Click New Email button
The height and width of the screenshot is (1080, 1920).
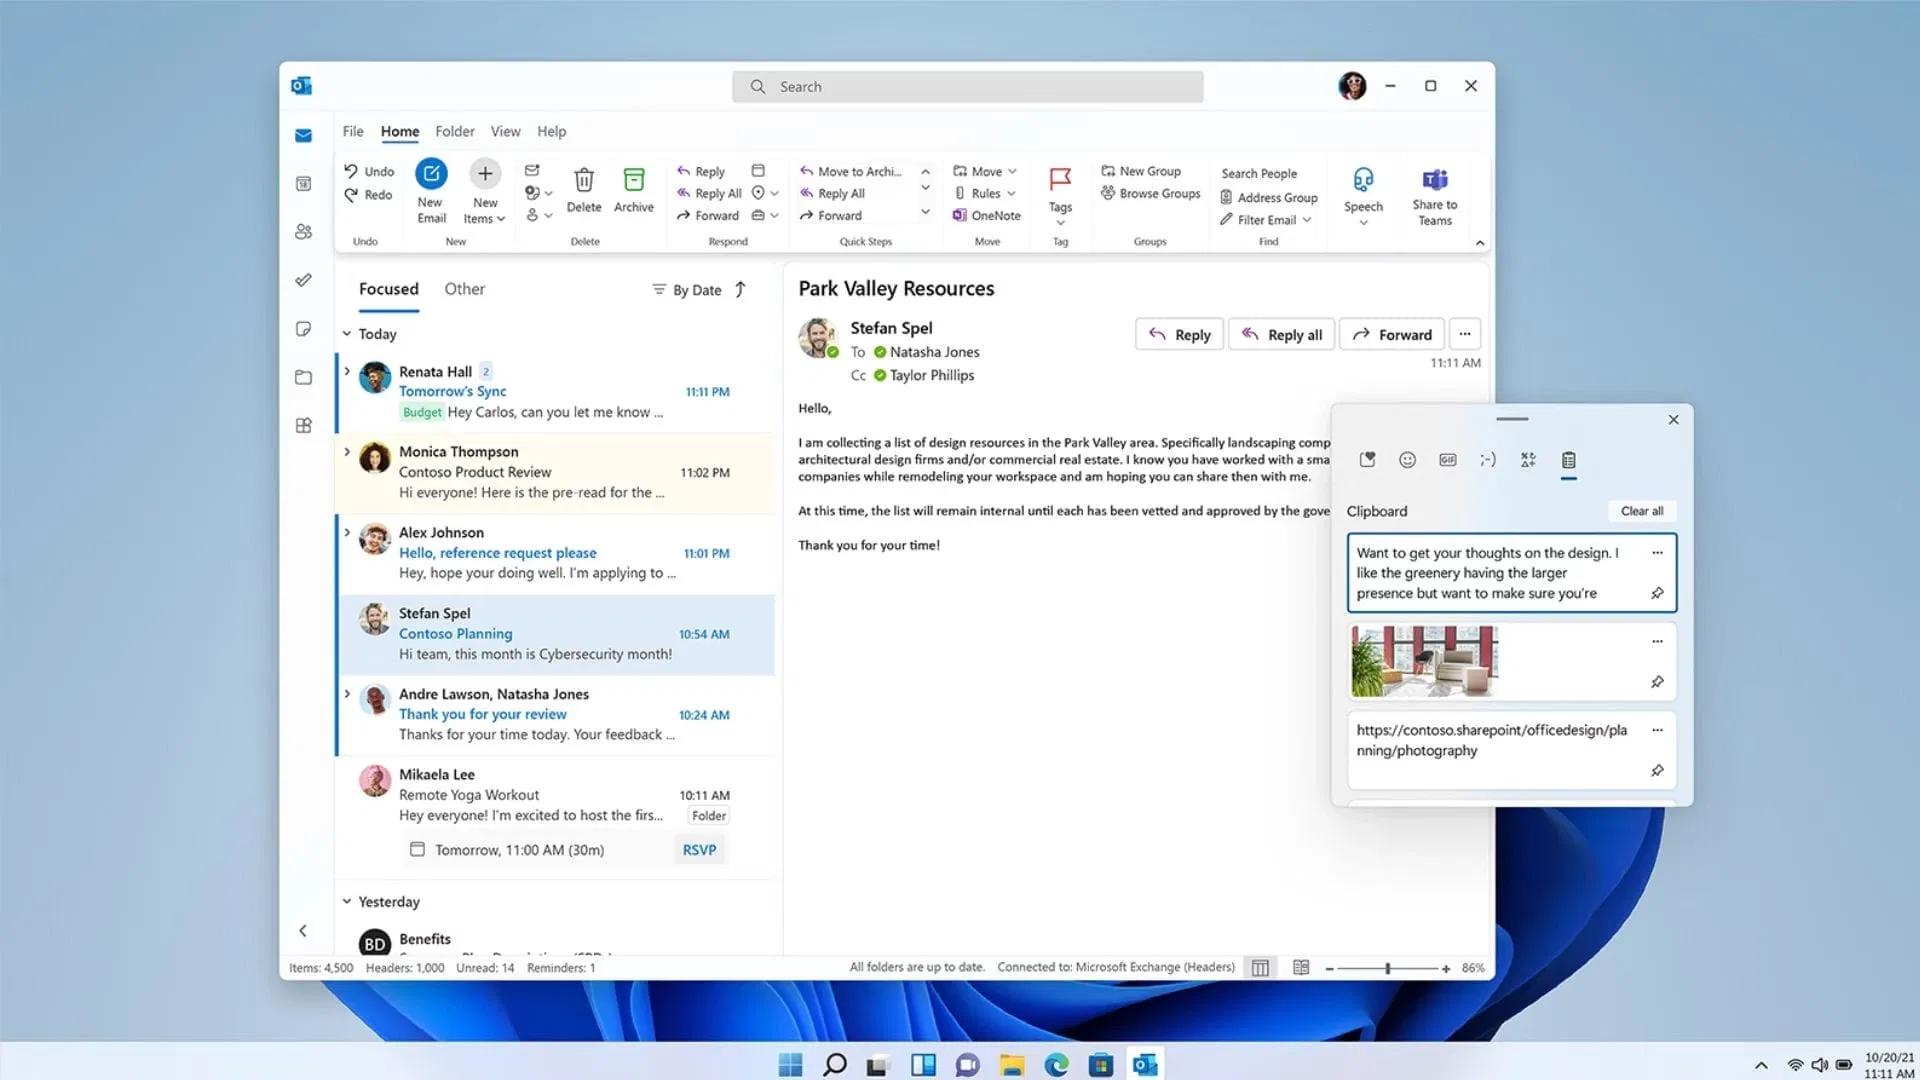pyautogui.click(x=431, y=175)
